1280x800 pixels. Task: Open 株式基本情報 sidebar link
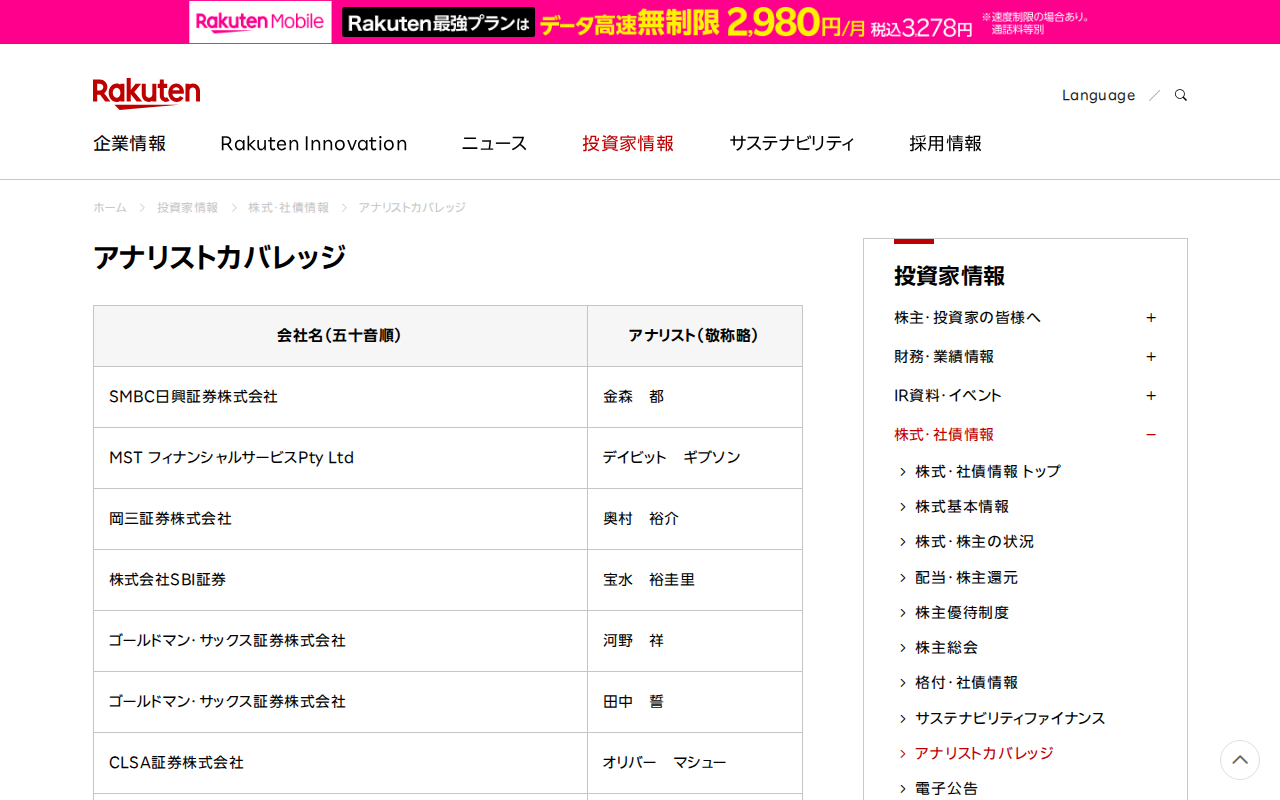(962, 506)
